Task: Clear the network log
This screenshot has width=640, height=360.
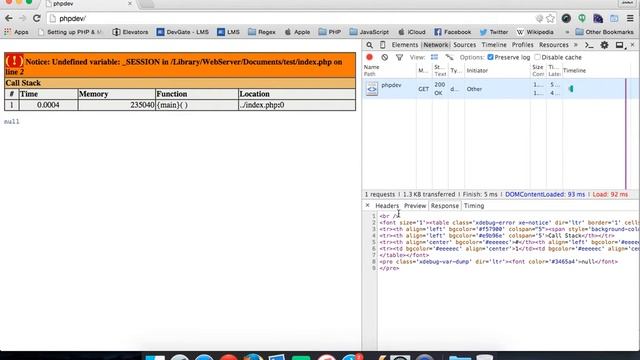Action: click(384, 57)
